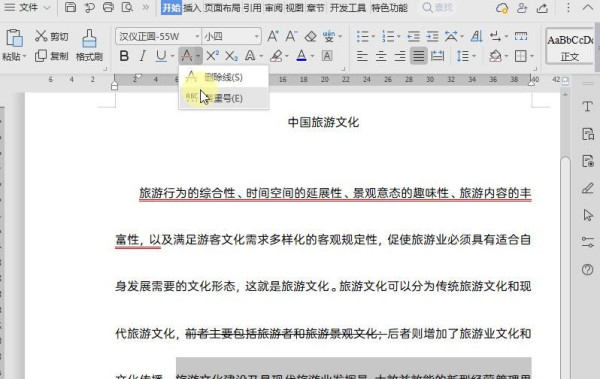Toggle justified paragraph alignment

pyautogui.click(x=418, y=56)
